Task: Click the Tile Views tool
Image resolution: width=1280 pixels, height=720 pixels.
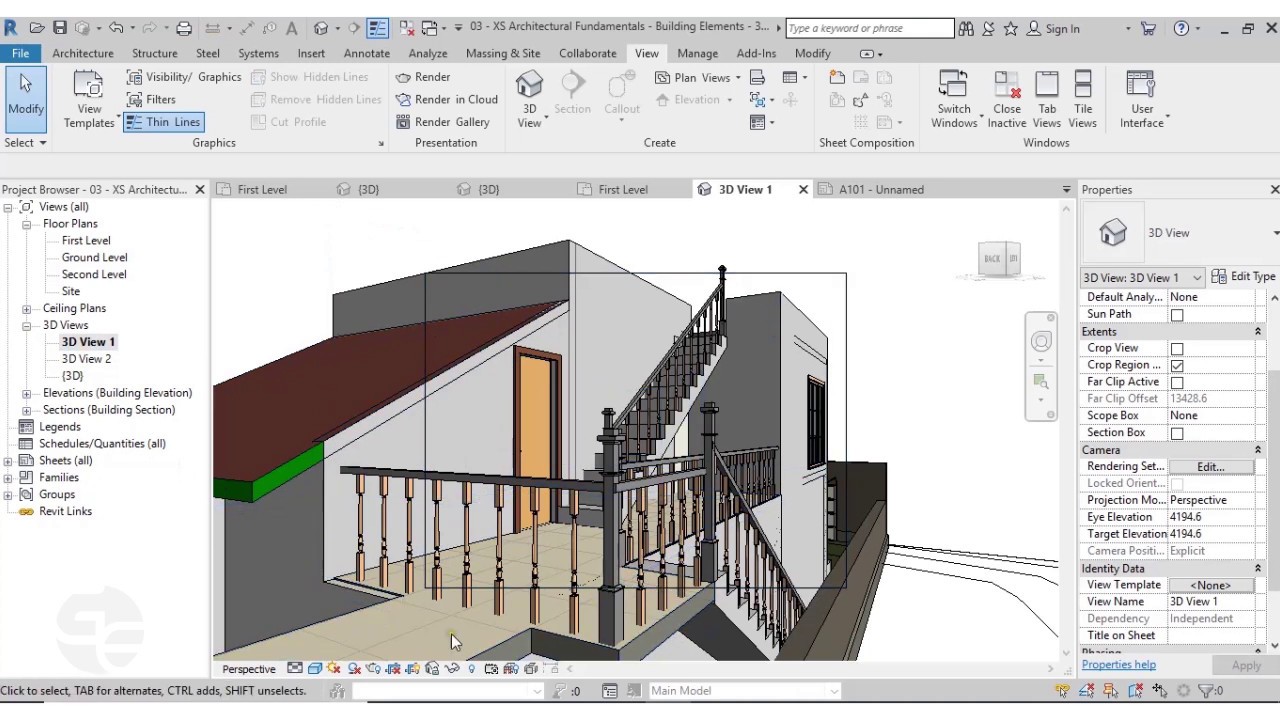Action: point(1083,99)
